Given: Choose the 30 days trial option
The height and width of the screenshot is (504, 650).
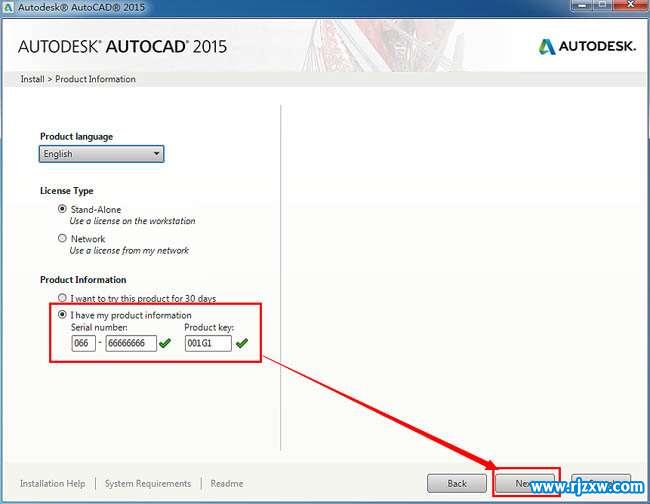Looking at the screenshot, I should [62, 298].
